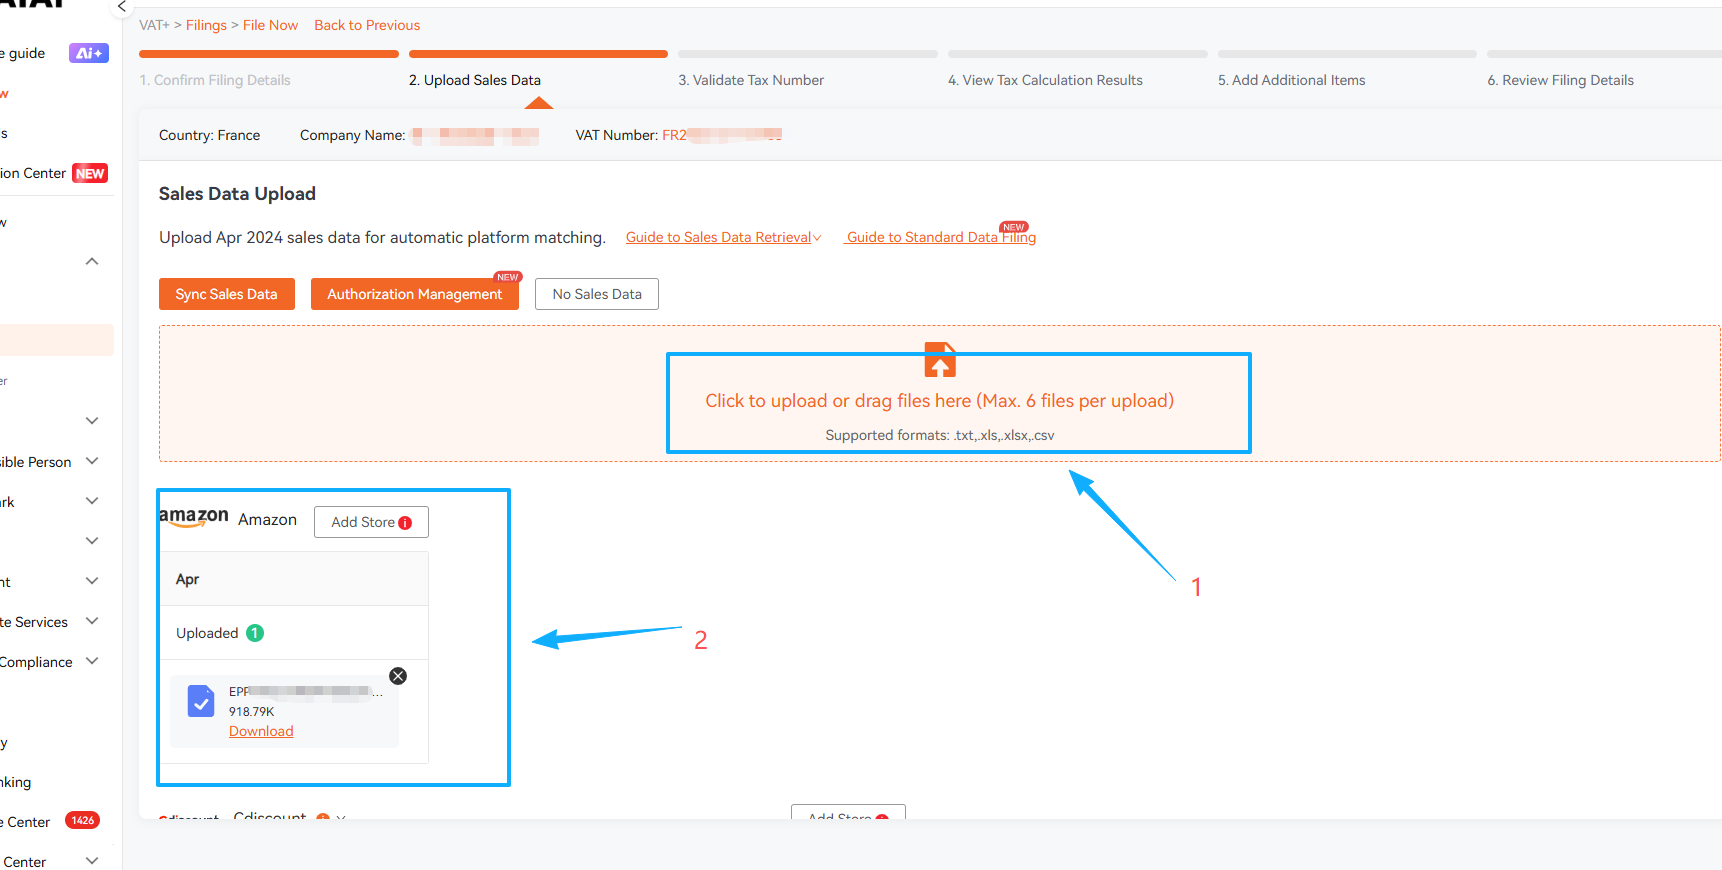Screen dimensions: 1722x870
Task: Collapse the open sidebar section chevron
Action: 92,261
